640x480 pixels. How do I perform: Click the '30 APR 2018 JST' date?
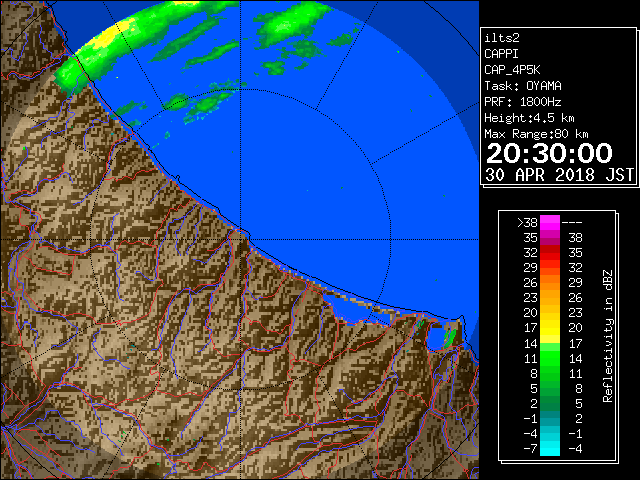pyautogui.click(x=559, y=175)
